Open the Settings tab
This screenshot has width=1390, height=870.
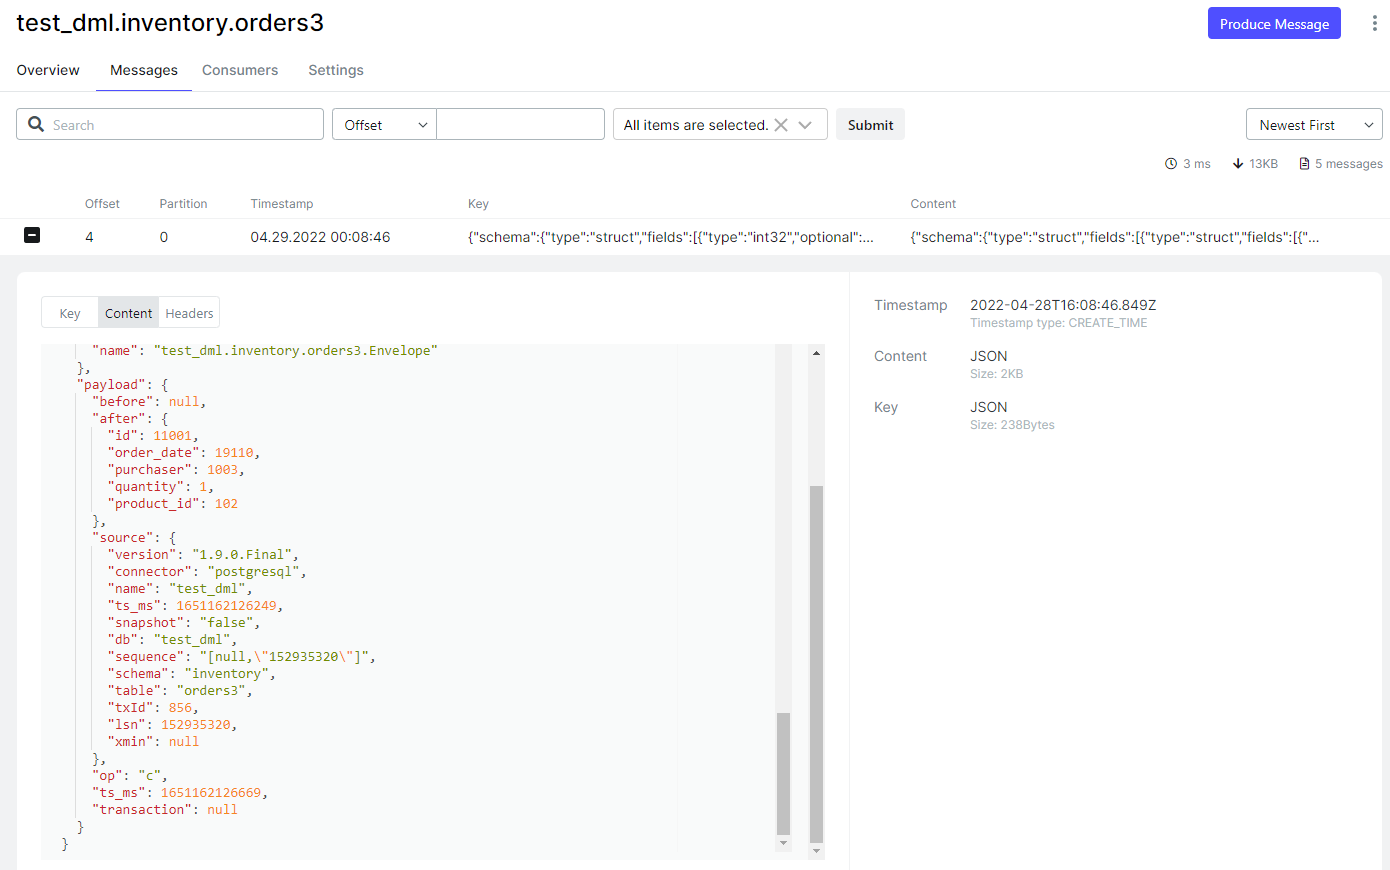point(336,70)
